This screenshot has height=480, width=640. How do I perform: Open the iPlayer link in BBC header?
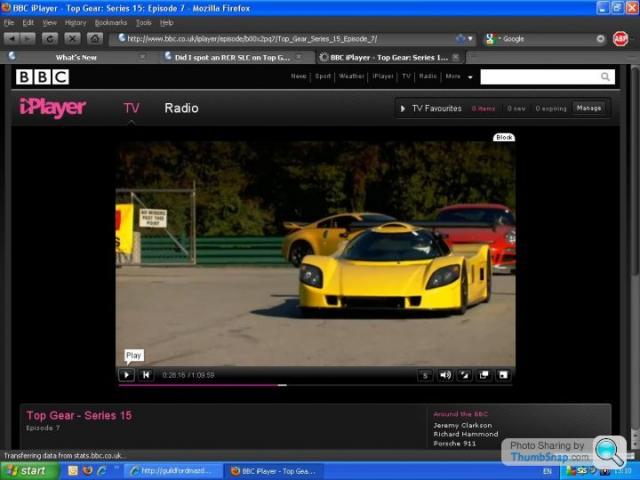tap(383, 76)
